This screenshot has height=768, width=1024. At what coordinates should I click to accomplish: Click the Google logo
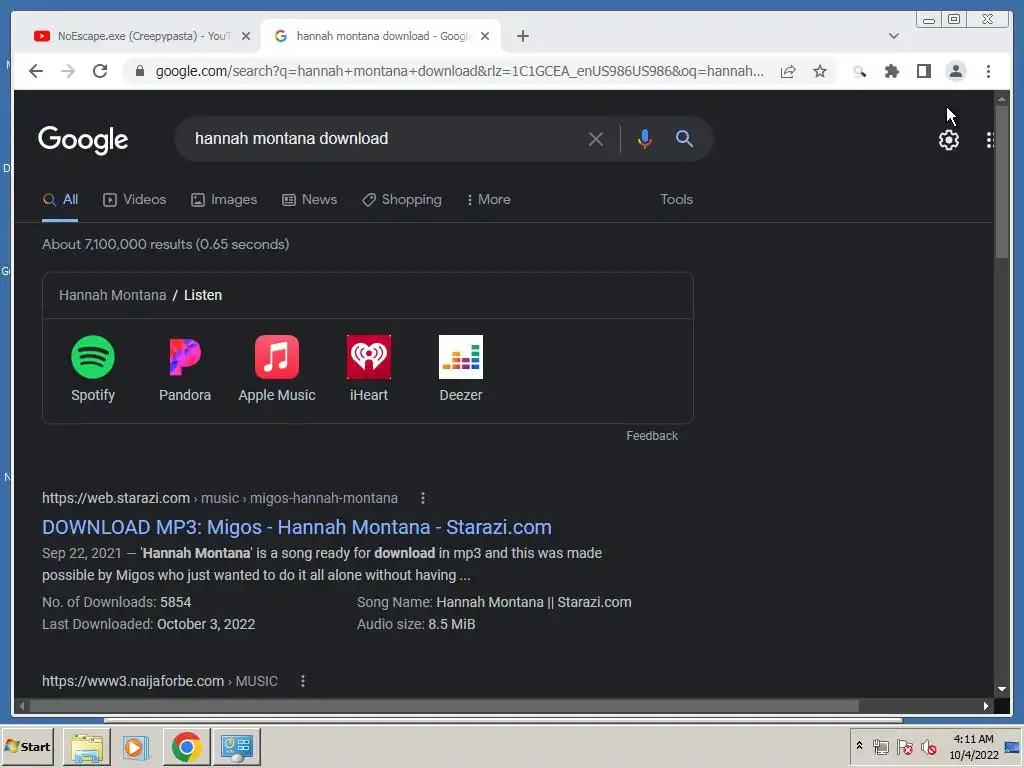[x=83, y=140]
